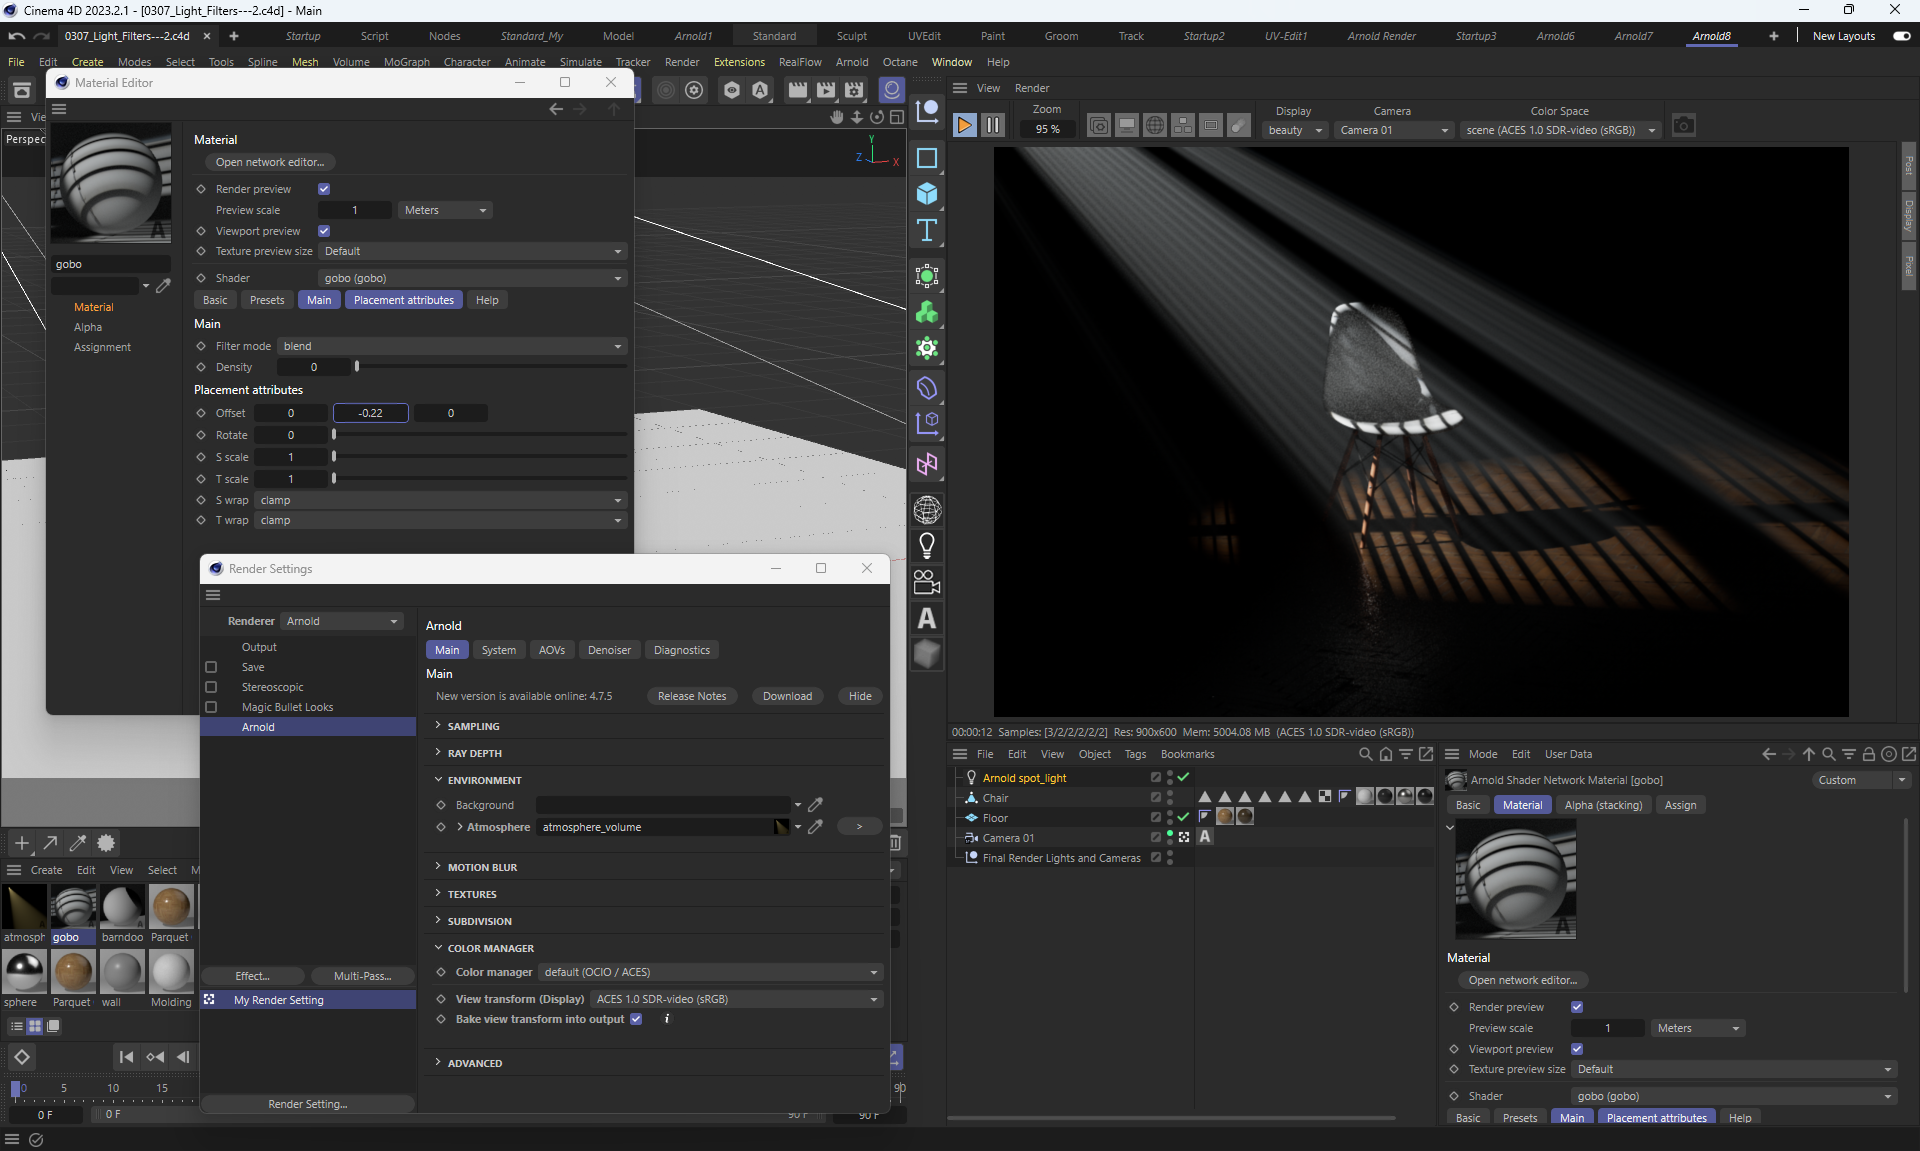1920x1151 pixels.
Task: Select the Cube primitive icon
Action: [x=927, y=194]
